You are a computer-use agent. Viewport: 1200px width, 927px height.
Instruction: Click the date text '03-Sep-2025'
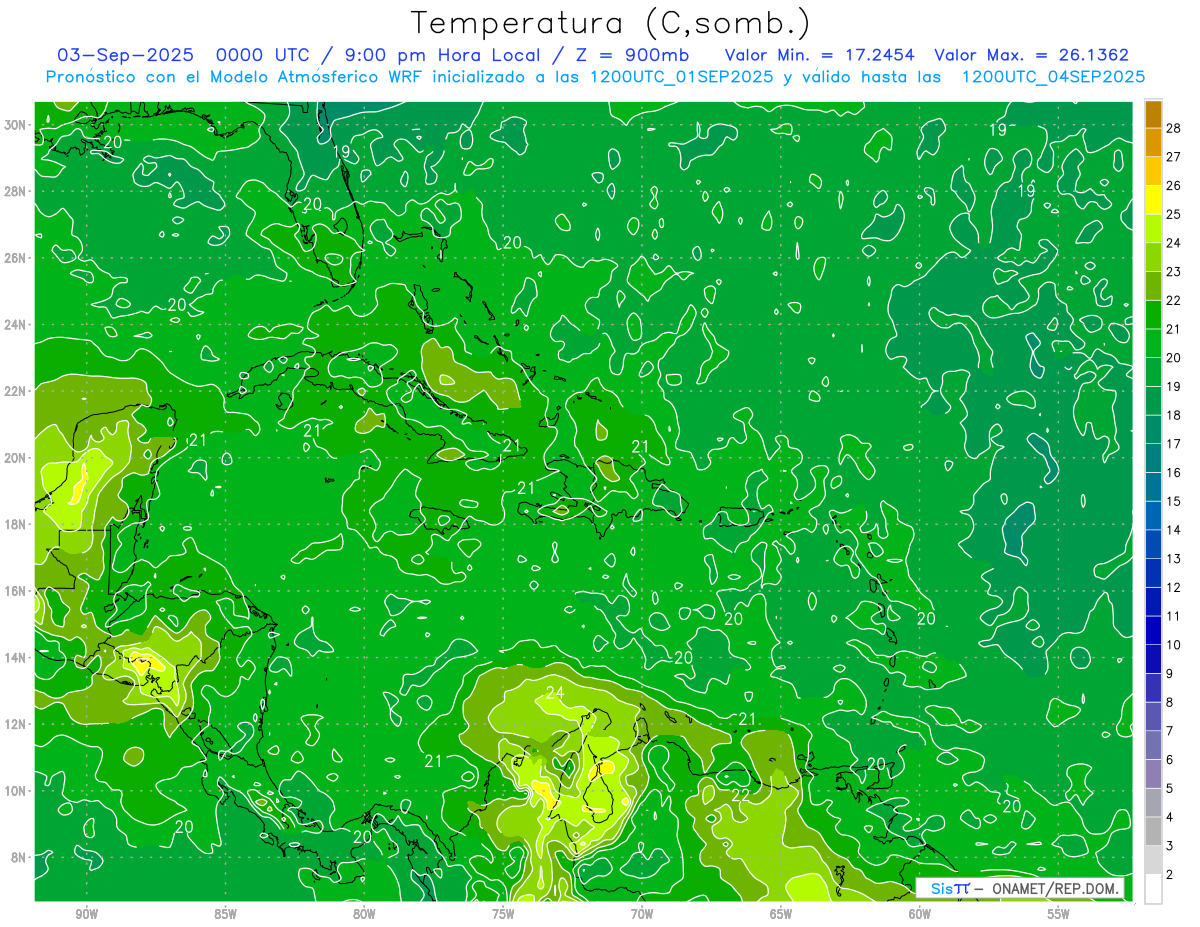pyautogui.click(x=124, y=55)
